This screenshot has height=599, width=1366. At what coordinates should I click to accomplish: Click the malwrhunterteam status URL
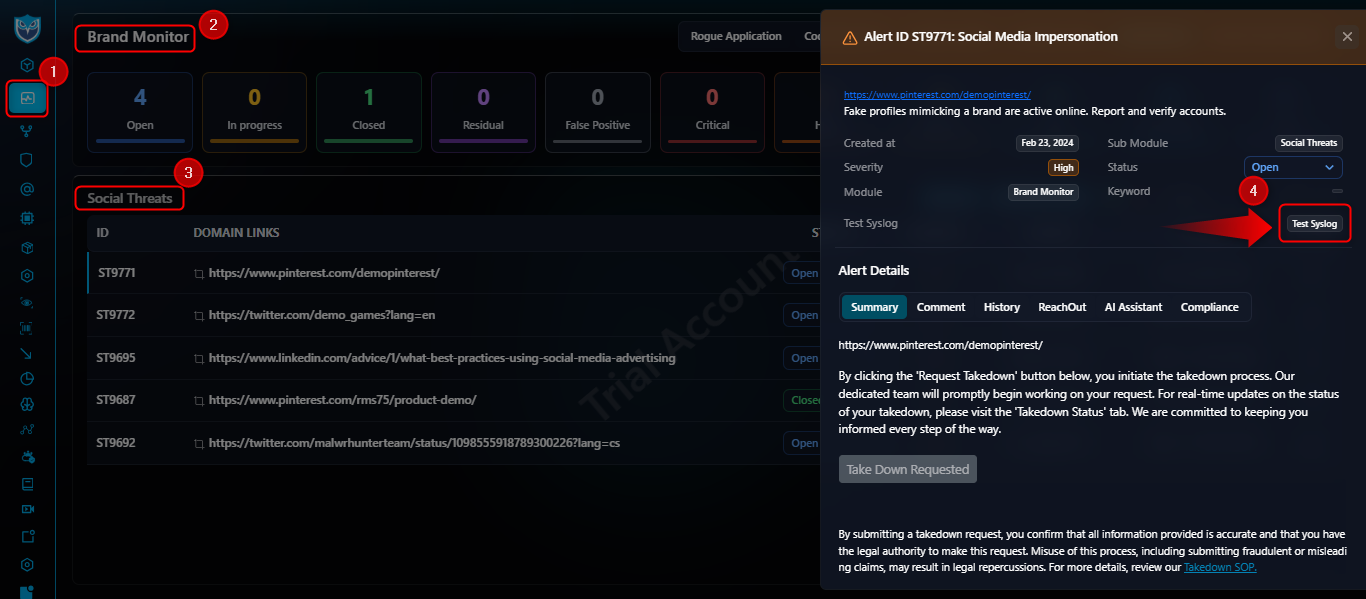click(x=414, y=442)
